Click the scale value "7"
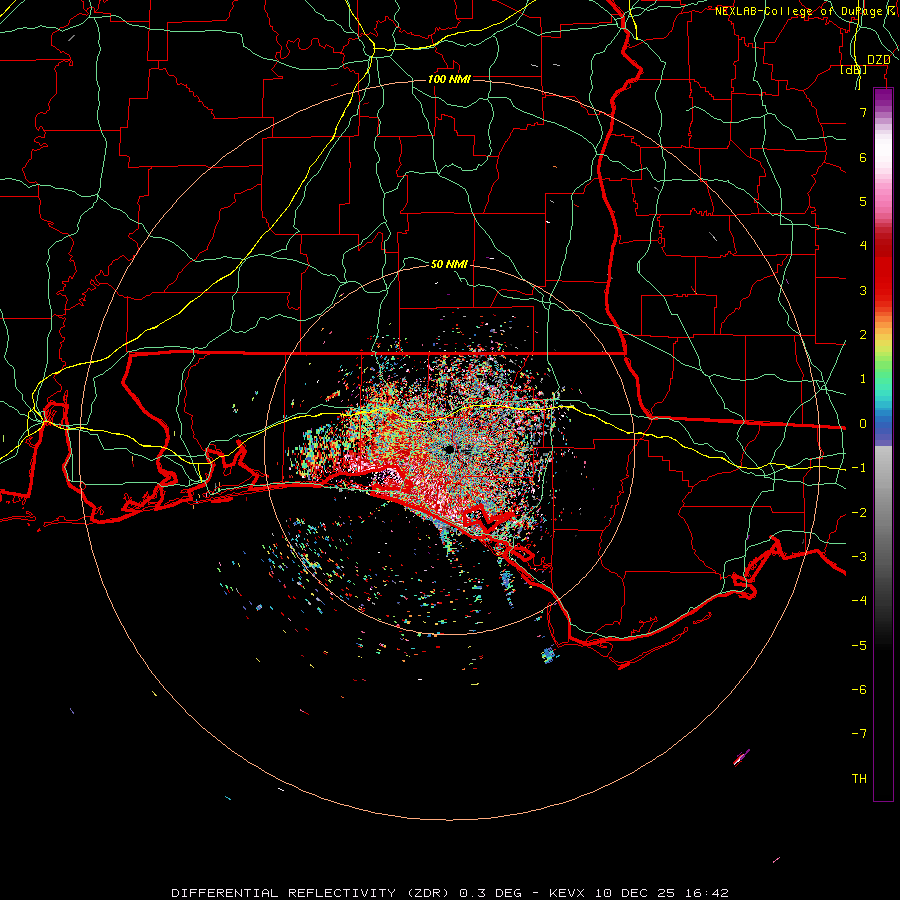 pyautogui.click(x=863, y=112)
